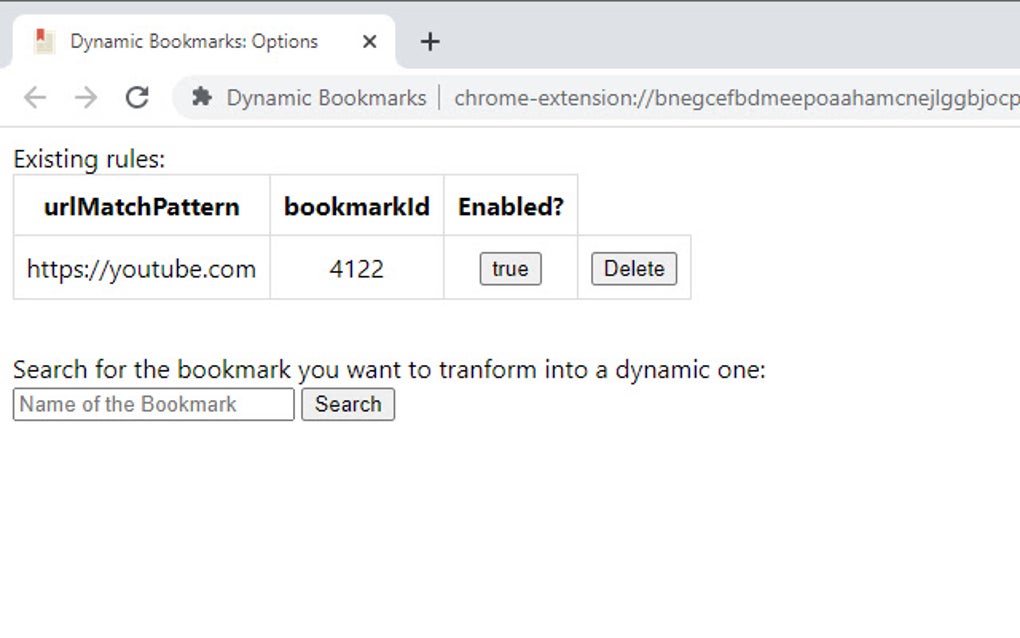The height and width of the screenshot is (638, 1020).
Task: Click the Search button
Action: tap(347, 404)
